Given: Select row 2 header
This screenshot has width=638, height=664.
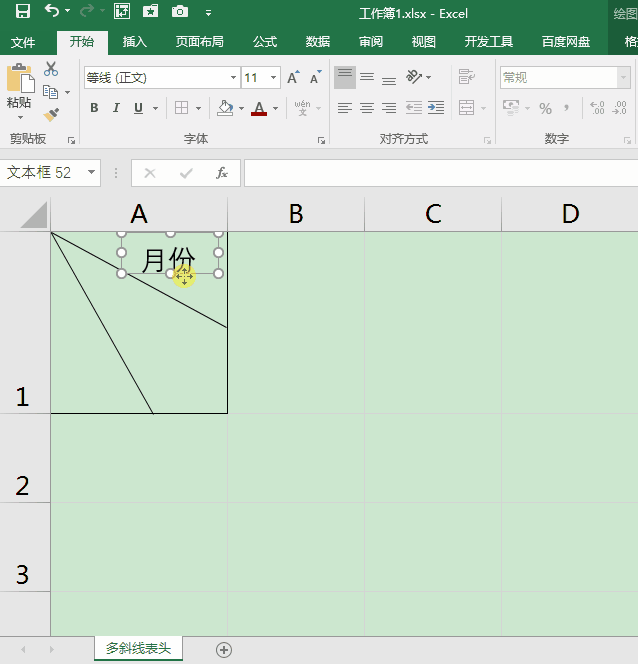Looking at the screenshot, I should tap(25, 458).
